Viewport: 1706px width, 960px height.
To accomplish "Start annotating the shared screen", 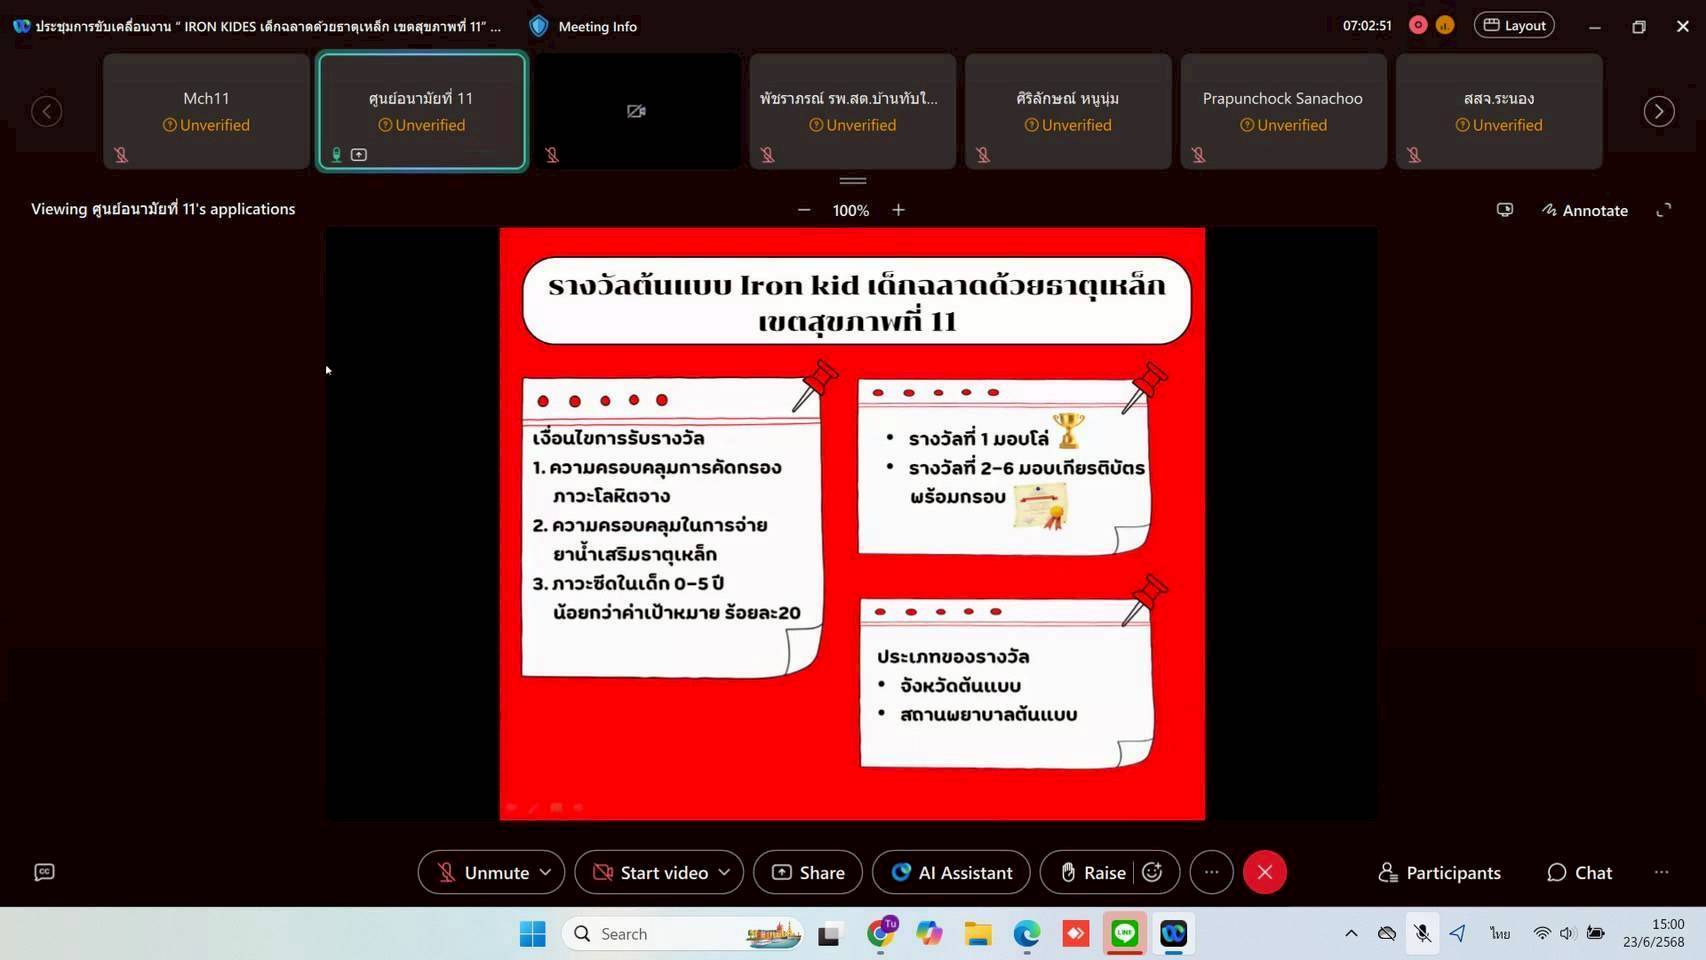I will point(1585,210).
